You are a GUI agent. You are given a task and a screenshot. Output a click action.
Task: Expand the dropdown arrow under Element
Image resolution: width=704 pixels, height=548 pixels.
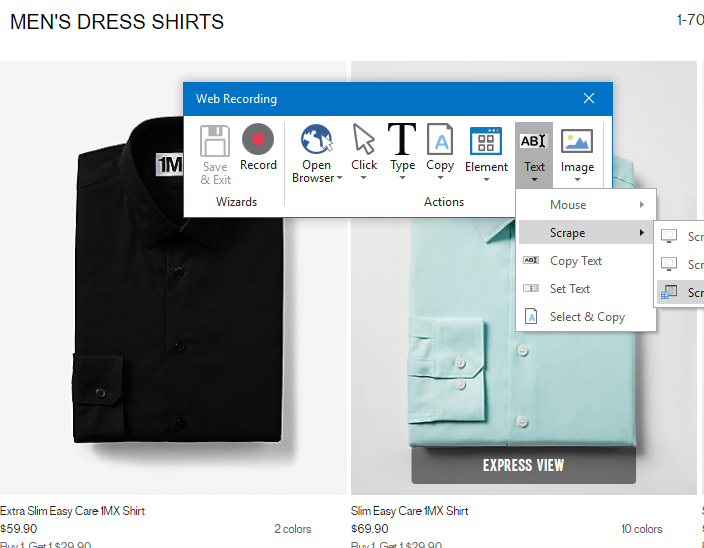[x=486, y=180]
